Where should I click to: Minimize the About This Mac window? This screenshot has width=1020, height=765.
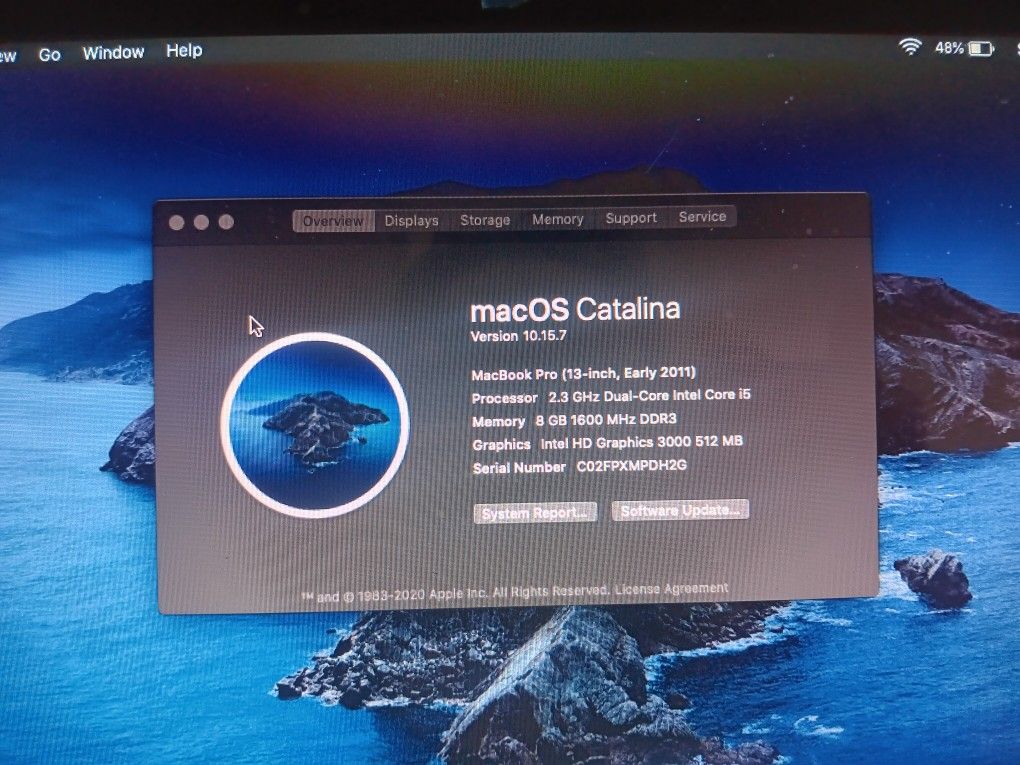click(201, 222)
